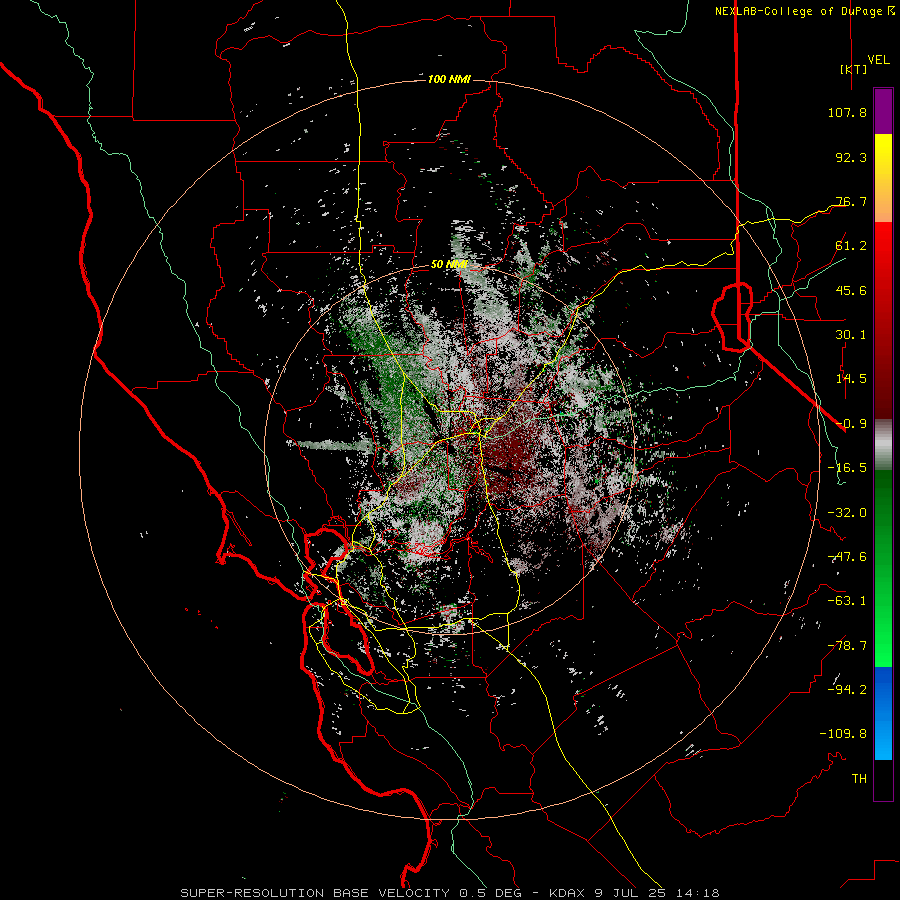Select the -16.5 legend value
This screenshot has height=900, width=900.
847,468
